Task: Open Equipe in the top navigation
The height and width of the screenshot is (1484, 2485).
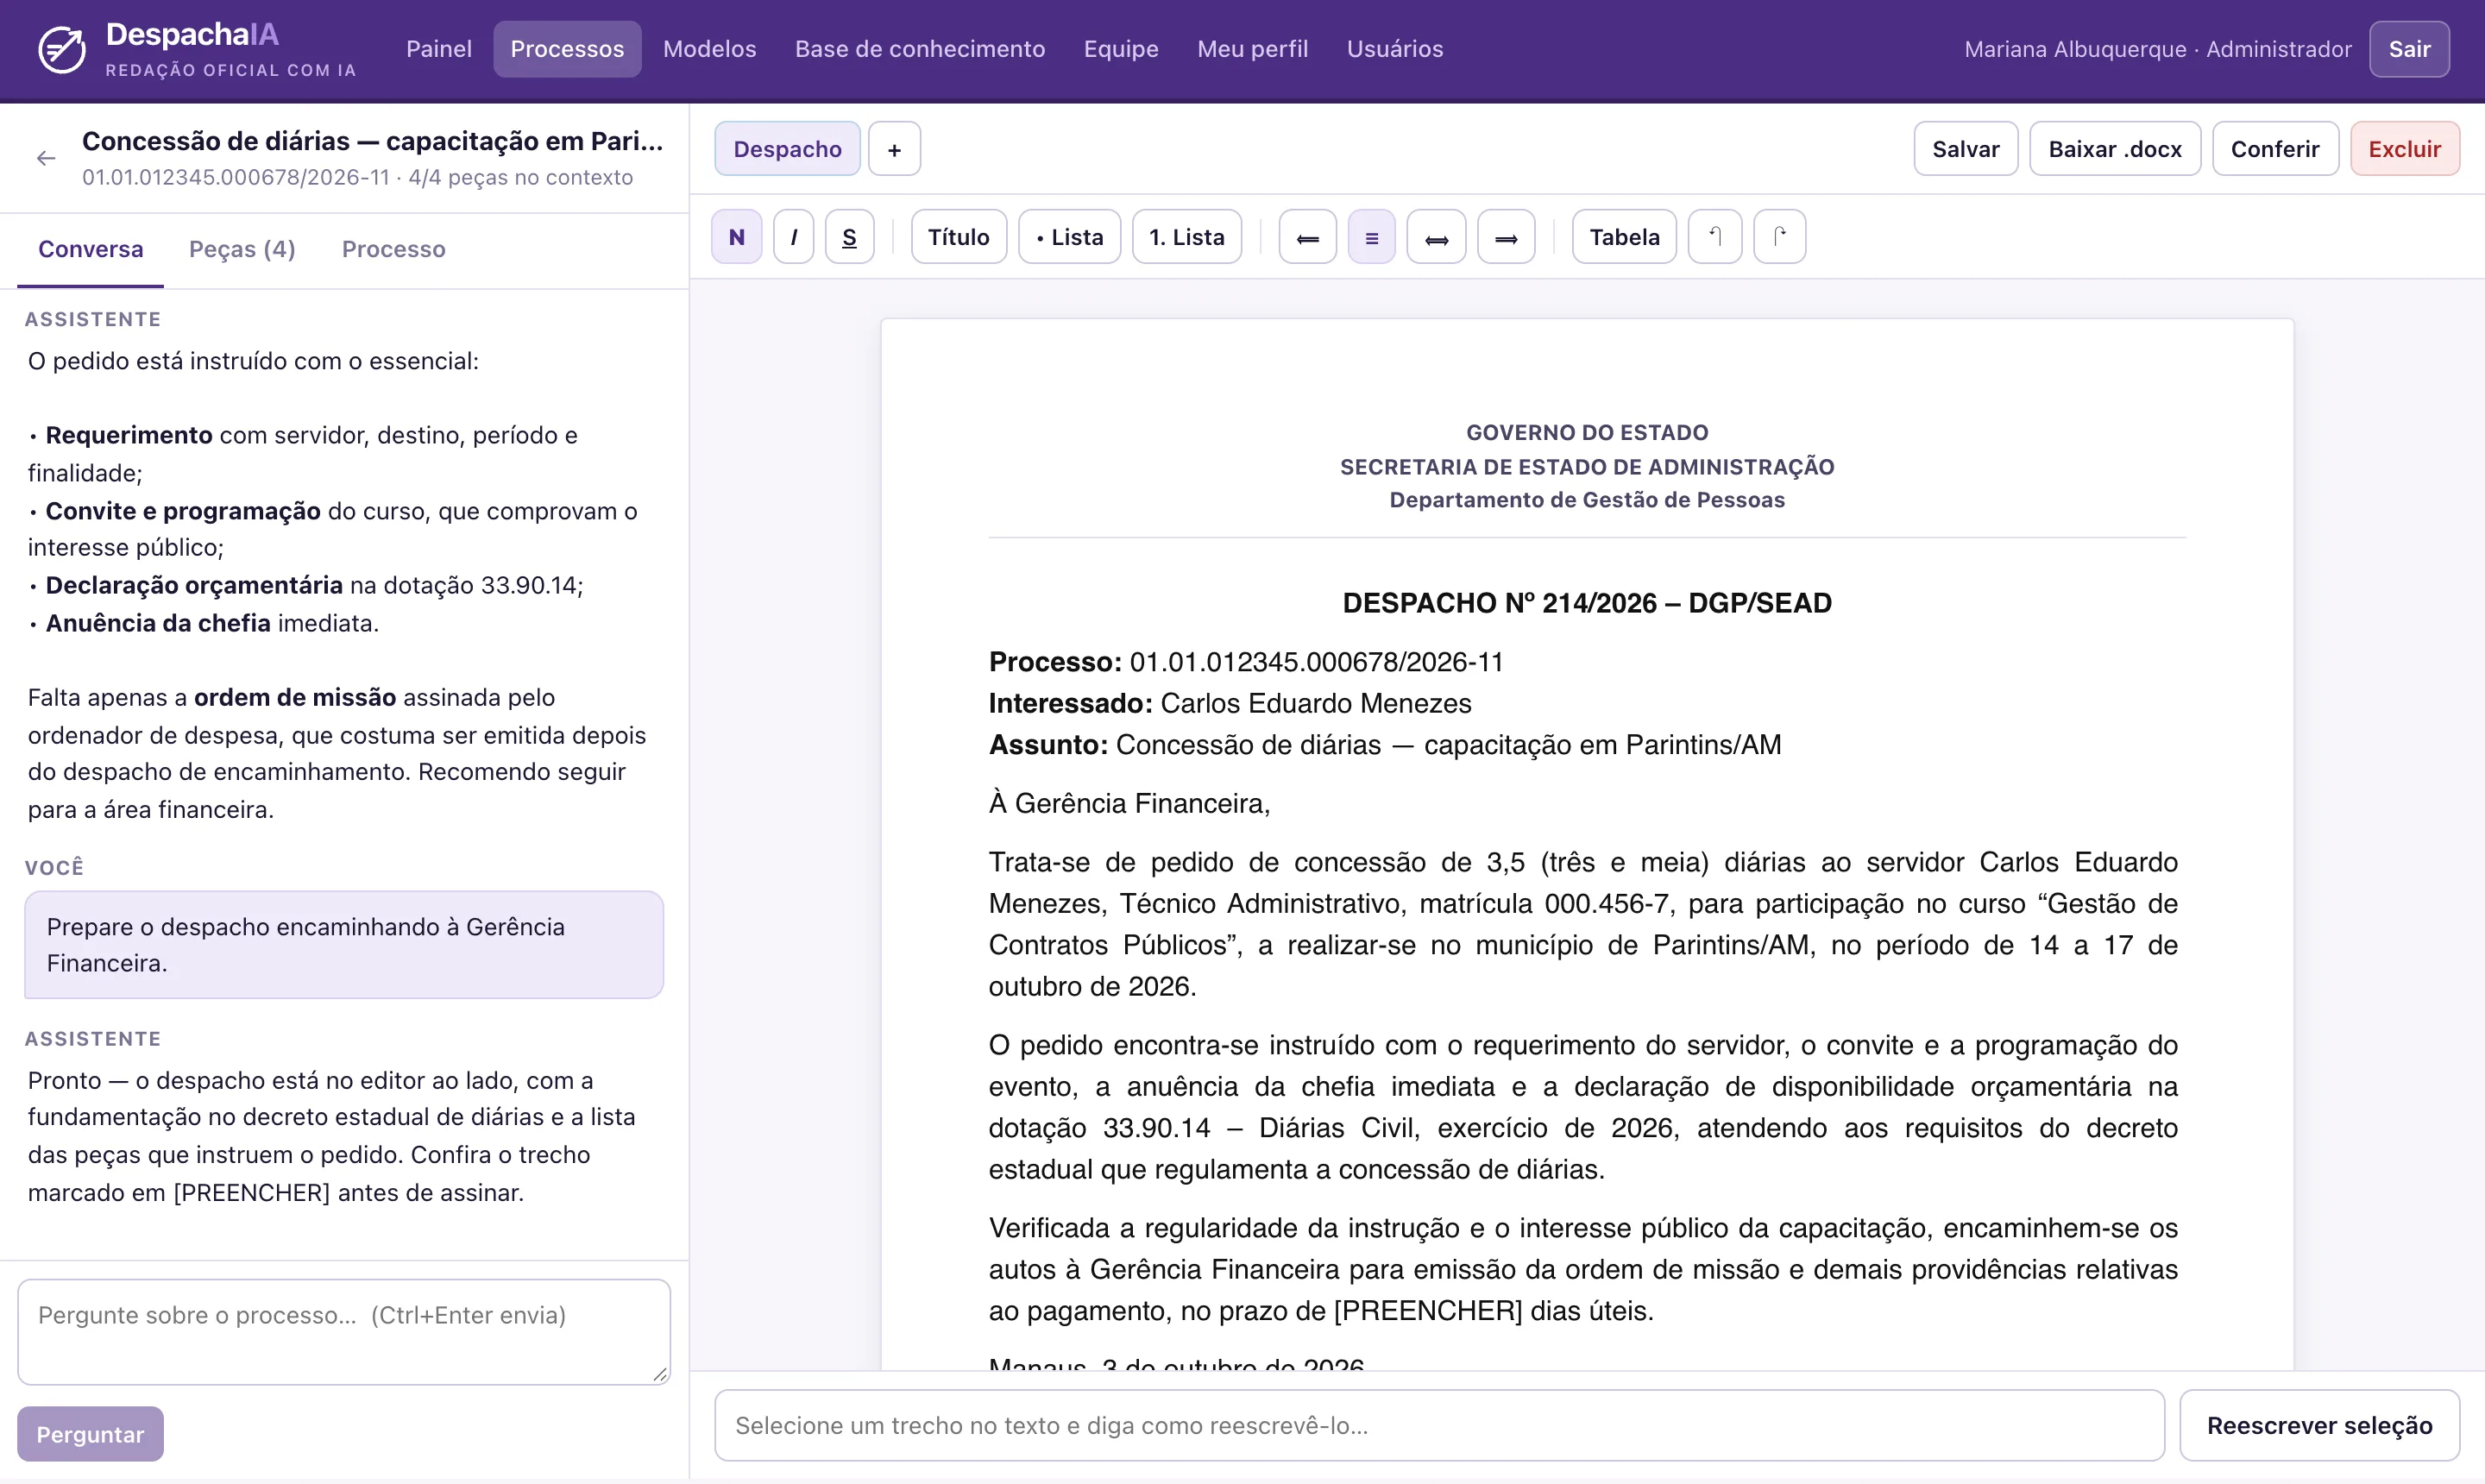Action: (1120, 49)
